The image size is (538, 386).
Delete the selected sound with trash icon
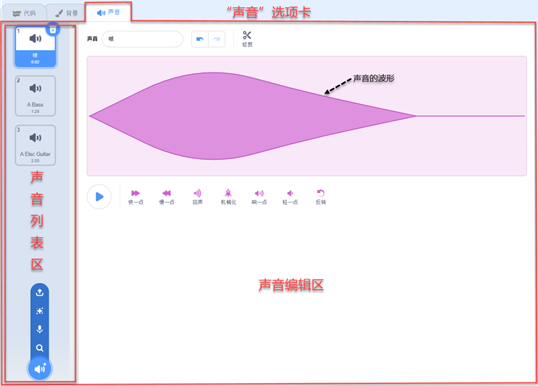click(x=53, y=30)
